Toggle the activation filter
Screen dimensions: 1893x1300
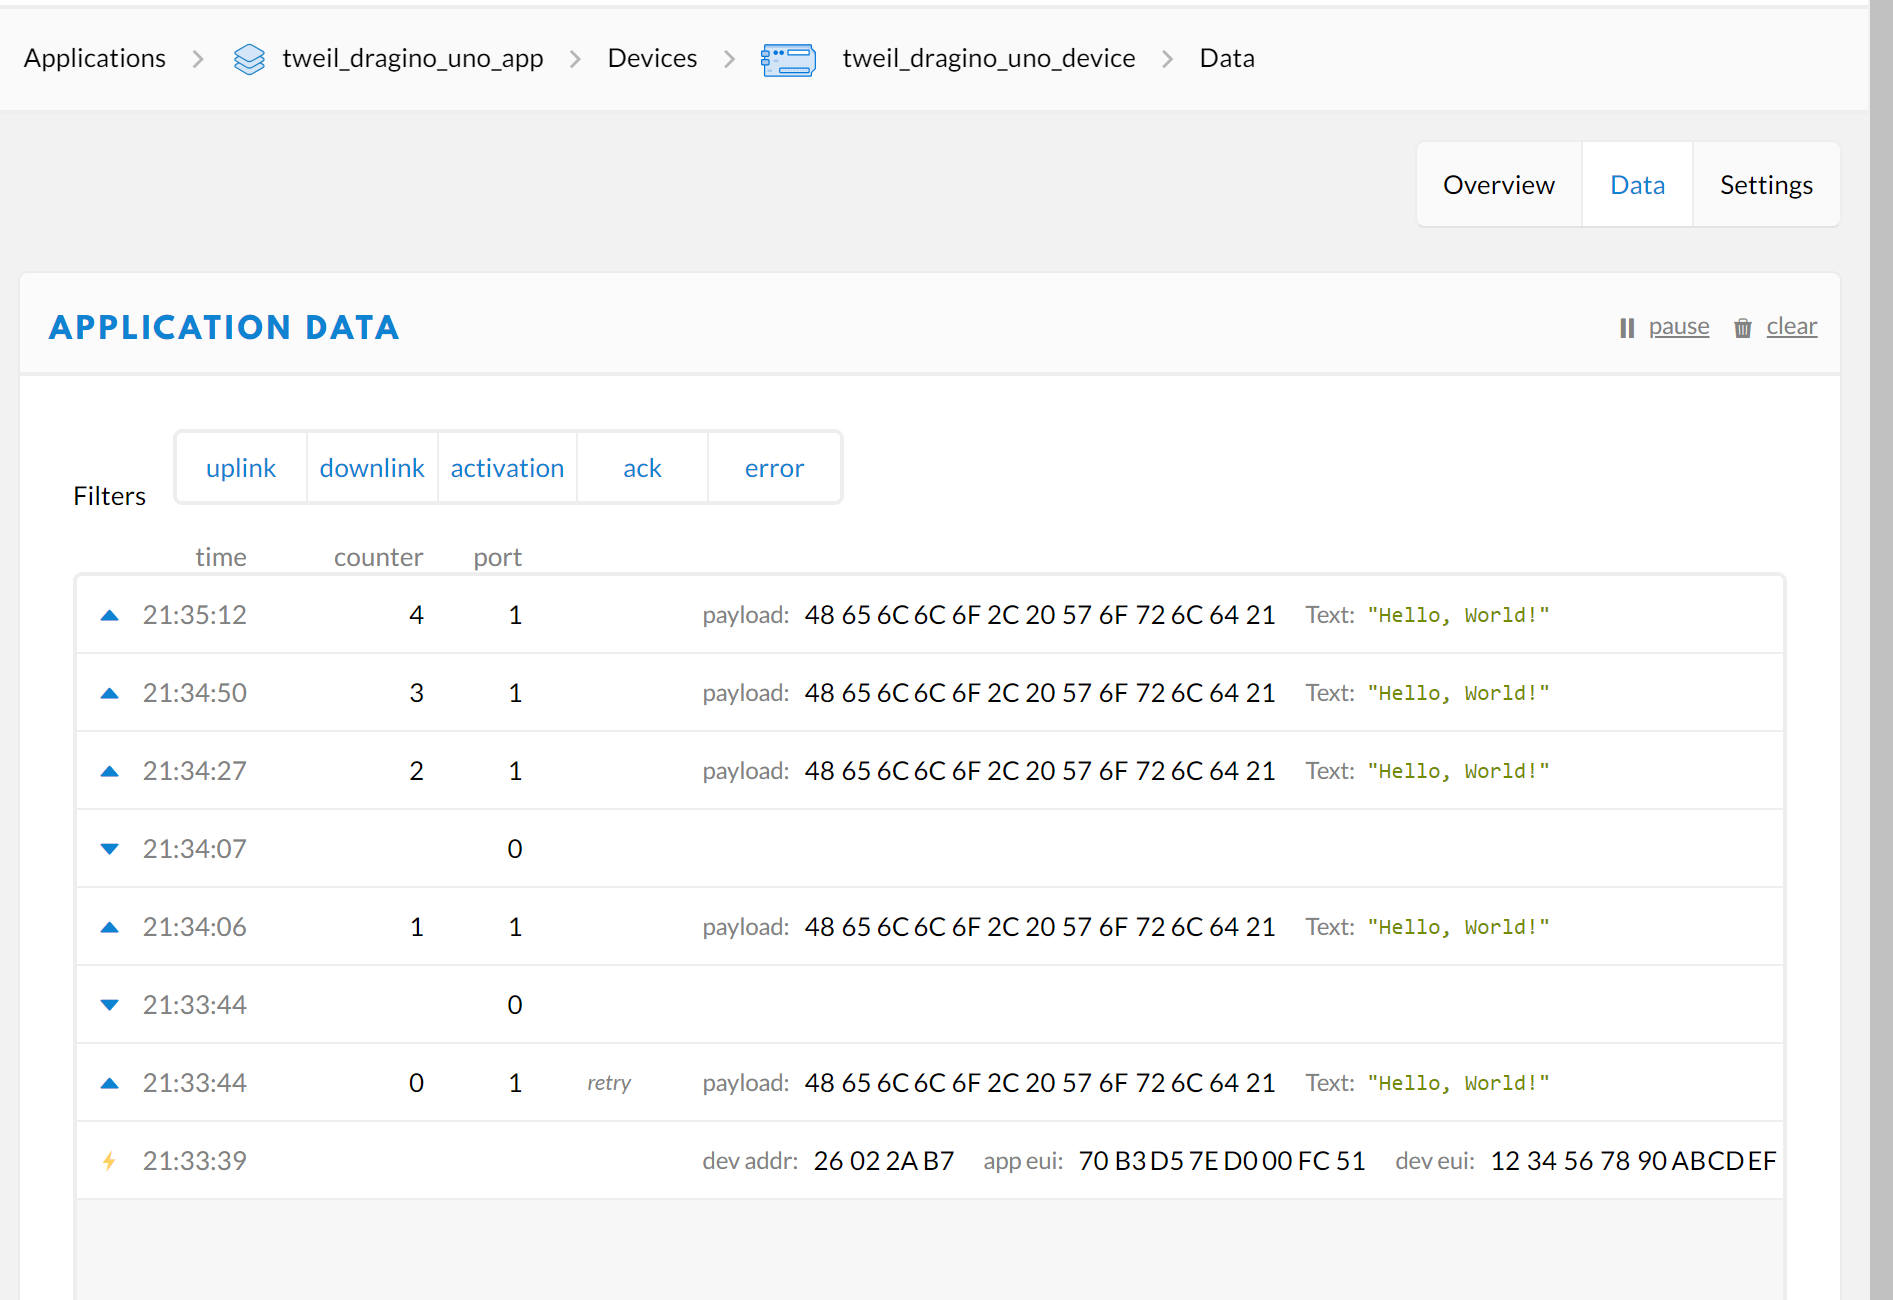507,468
